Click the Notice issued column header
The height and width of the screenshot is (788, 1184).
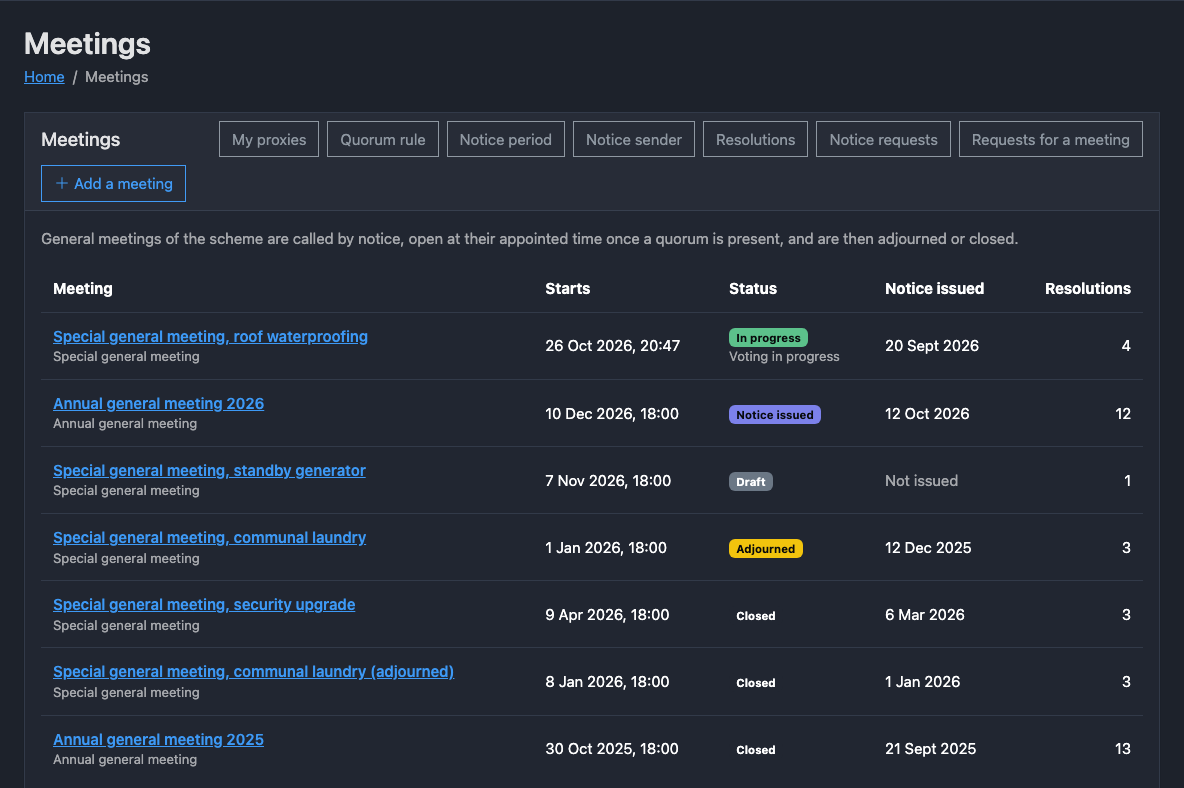coord(935,288)
